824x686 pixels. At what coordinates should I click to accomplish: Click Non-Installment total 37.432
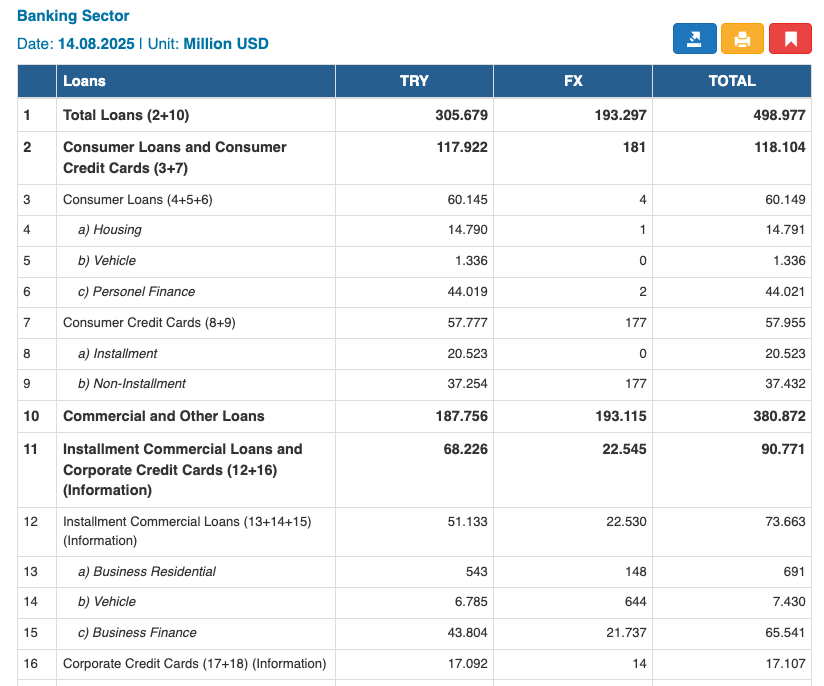click(x=785, y=384)
